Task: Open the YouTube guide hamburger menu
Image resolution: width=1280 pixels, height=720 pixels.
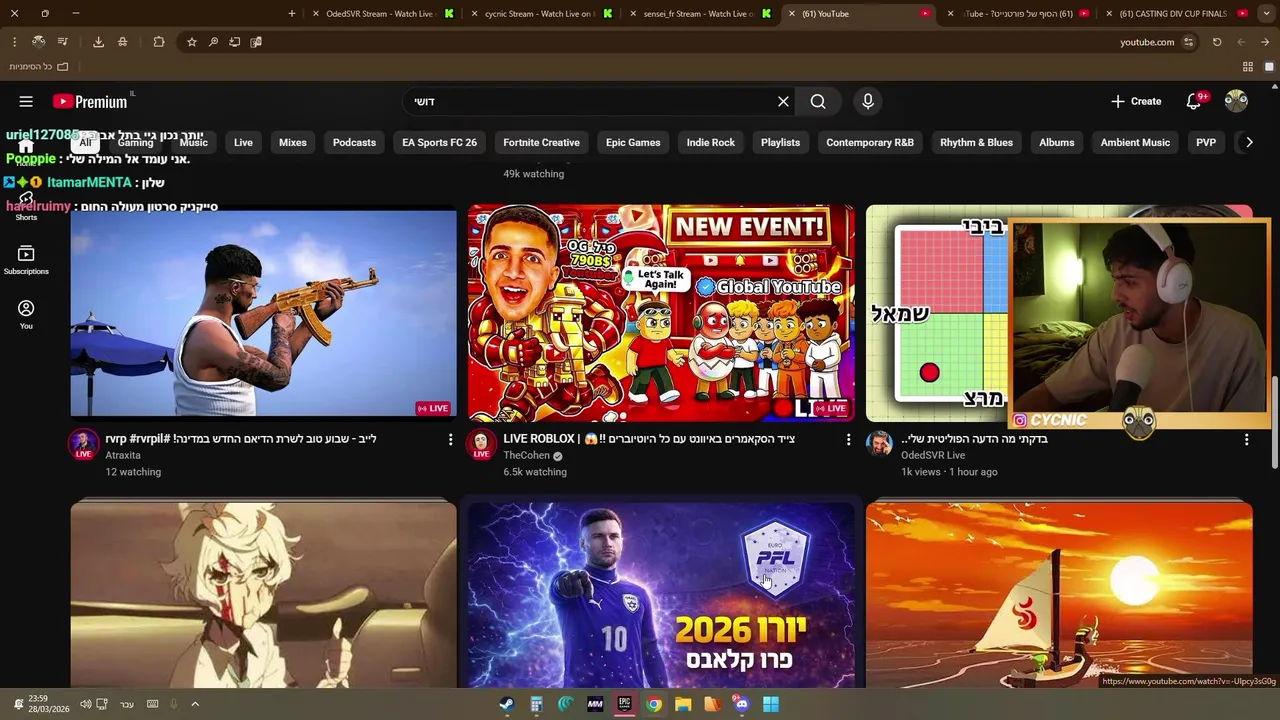Action: click(26, 101)
